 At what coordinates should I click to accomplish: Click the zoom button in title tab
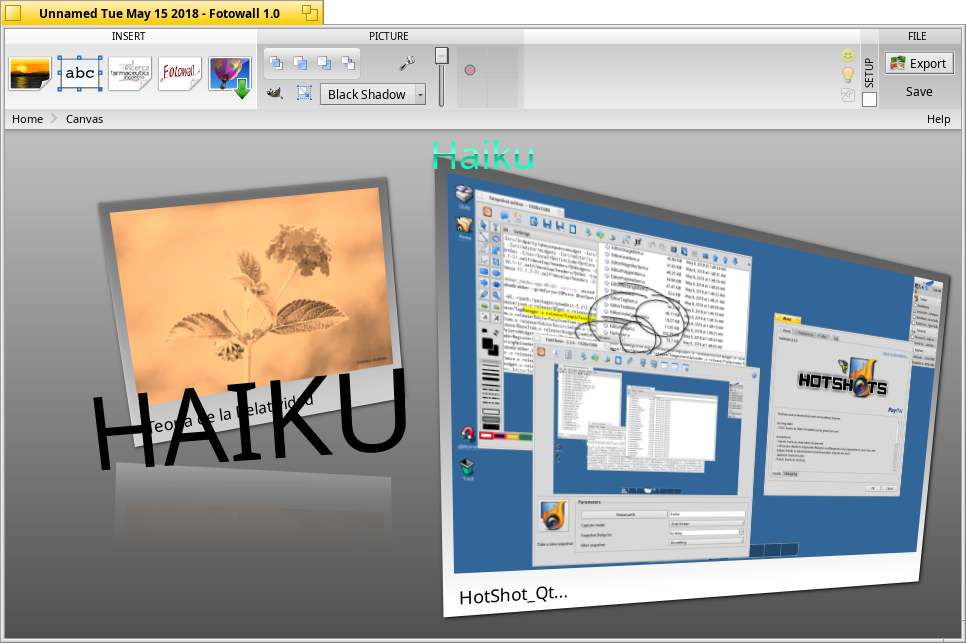point(310,13)
